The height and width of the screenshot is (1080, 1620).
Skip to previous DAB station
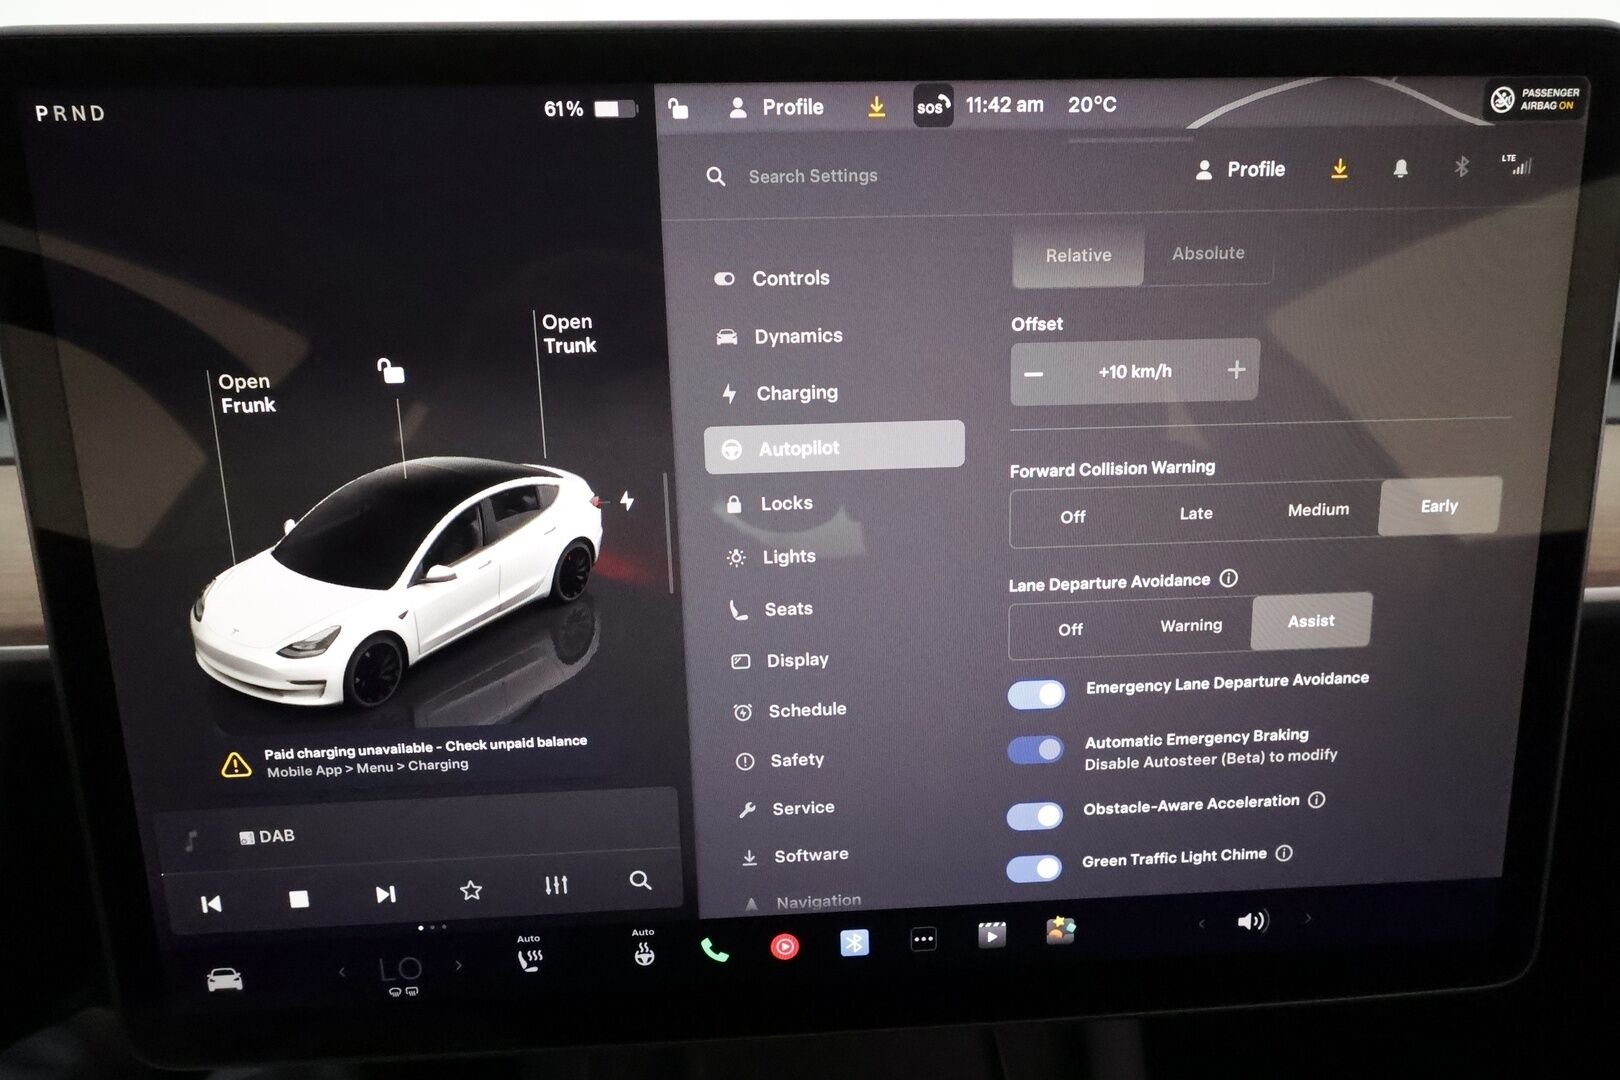(211, 904)
